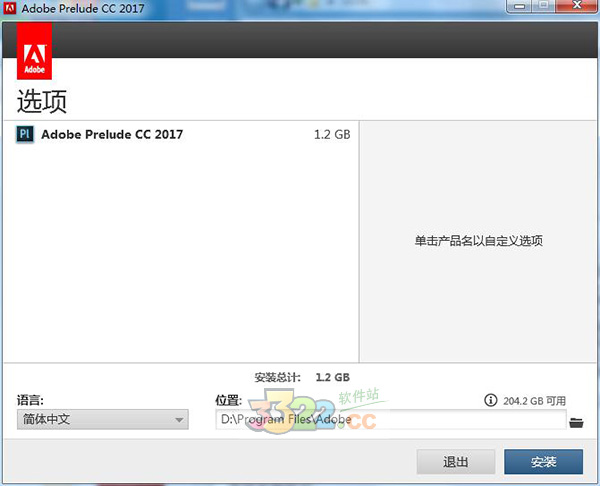Click the 204.2 GB 可用 free space text
Screen dimensions: 600x486
534,401
